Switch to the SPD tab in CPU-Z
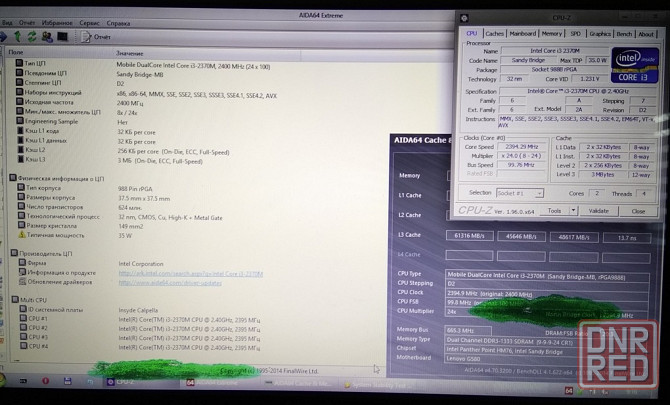Screen dimensions: 670x405 (x=575, y=33)
